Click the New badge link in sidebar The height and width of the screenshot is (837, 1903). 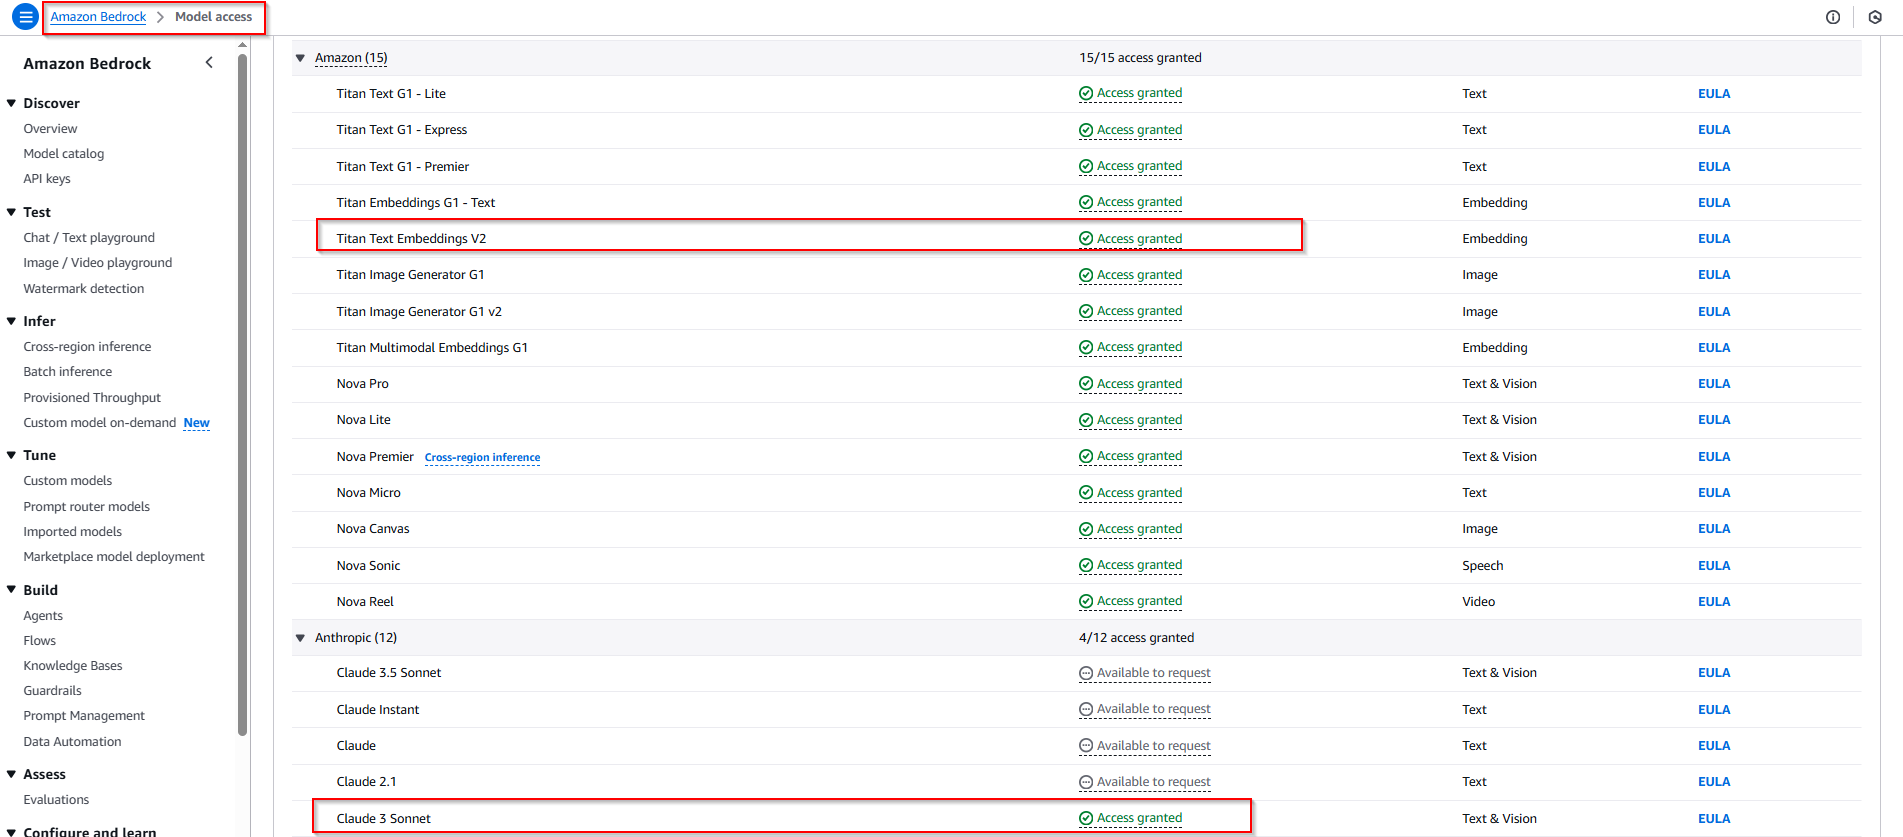point(197,423)
